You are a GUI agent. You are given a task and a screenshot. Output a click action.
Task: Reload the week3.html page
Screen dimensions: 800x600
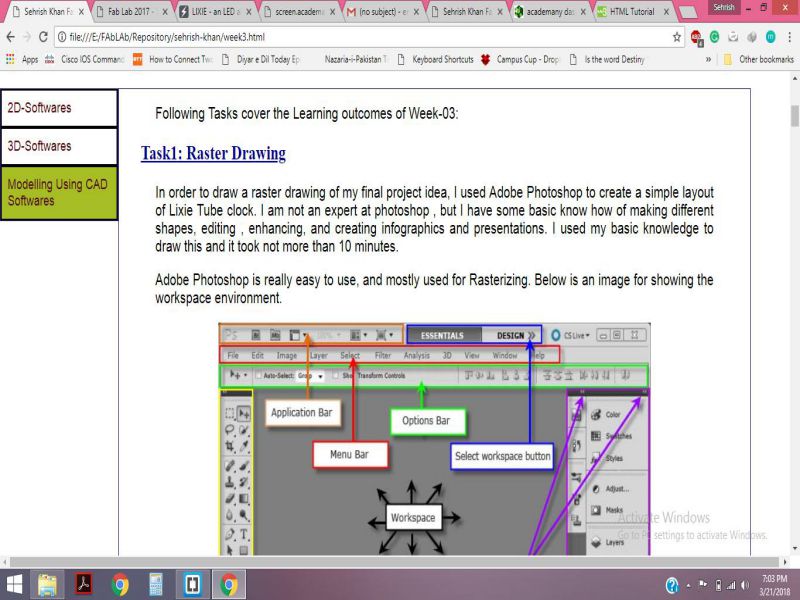[x=43, y=37]
